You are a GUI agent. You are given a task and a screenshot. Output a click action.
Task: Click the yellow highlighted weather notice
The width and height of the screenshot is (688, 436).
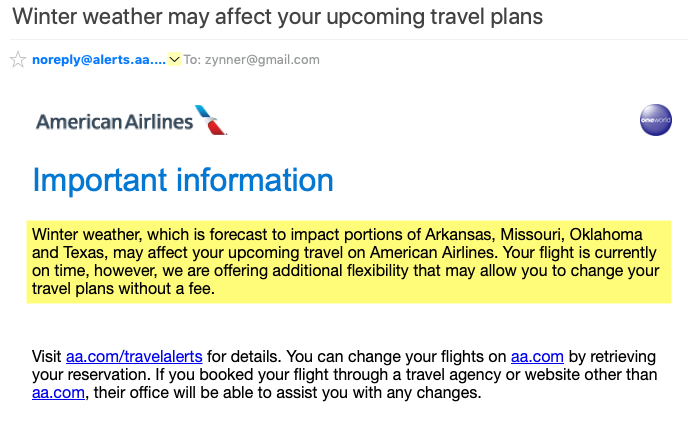(349, 262)
